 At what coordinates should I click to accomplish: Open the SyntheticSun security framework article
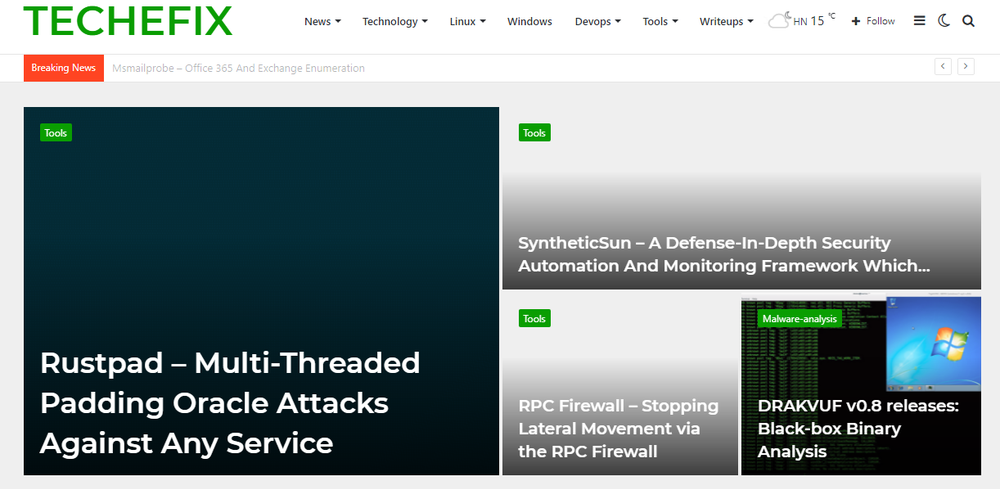pyautogui.click(x=724, y=254)
